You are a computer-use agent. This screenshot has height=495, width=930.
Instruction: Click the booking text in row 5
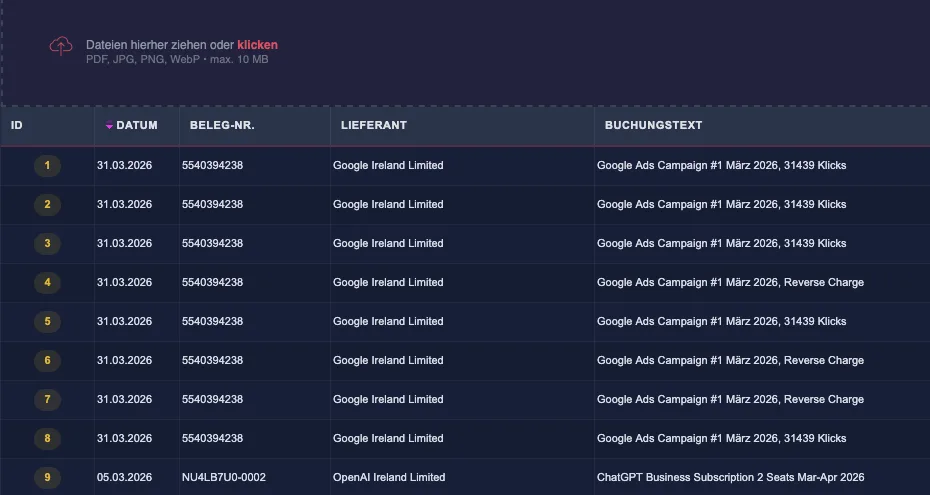coord(721,321)
